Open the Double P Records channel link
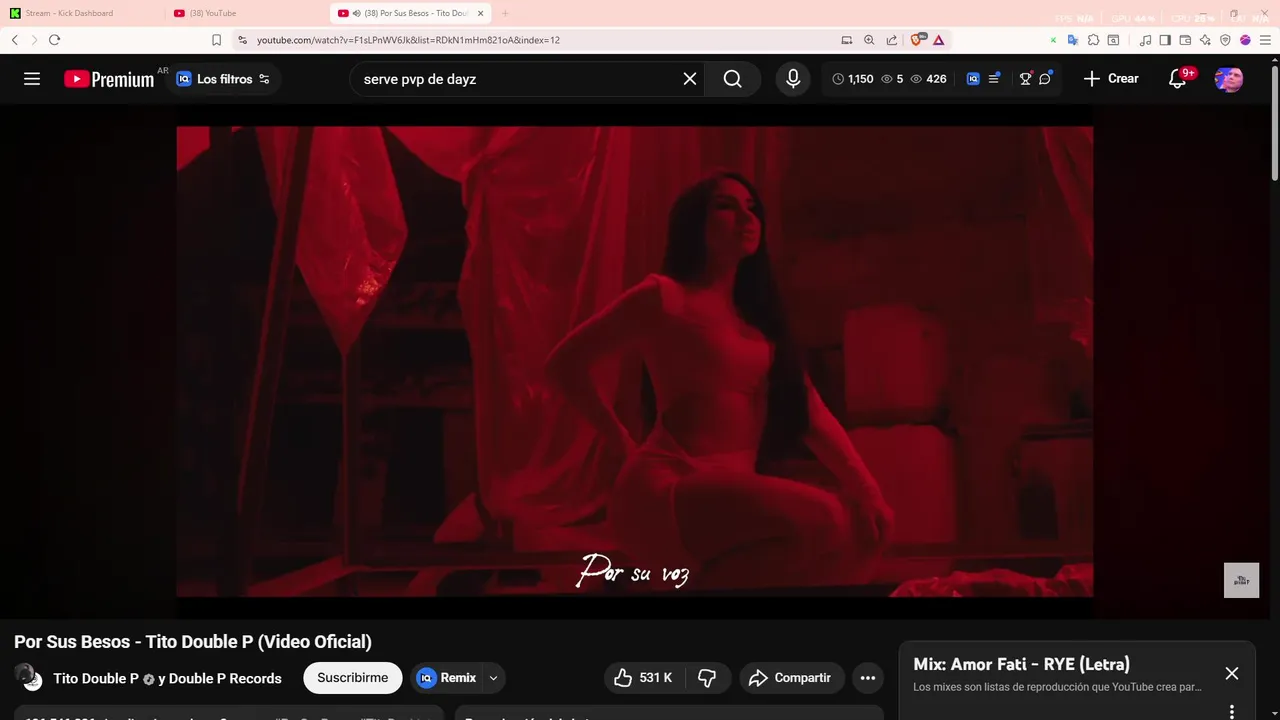Screen dimensions: 1280x720 [x=225, y=678]
